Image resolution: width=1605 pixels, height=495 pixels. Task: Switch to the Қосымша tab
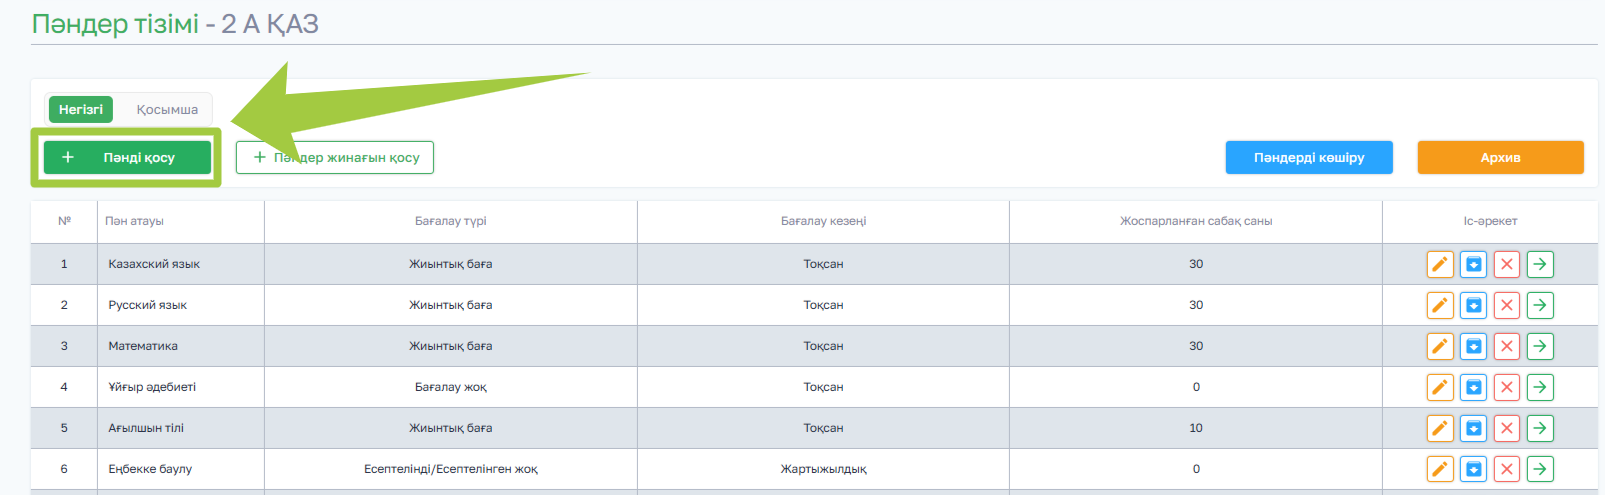pos(167,109)
